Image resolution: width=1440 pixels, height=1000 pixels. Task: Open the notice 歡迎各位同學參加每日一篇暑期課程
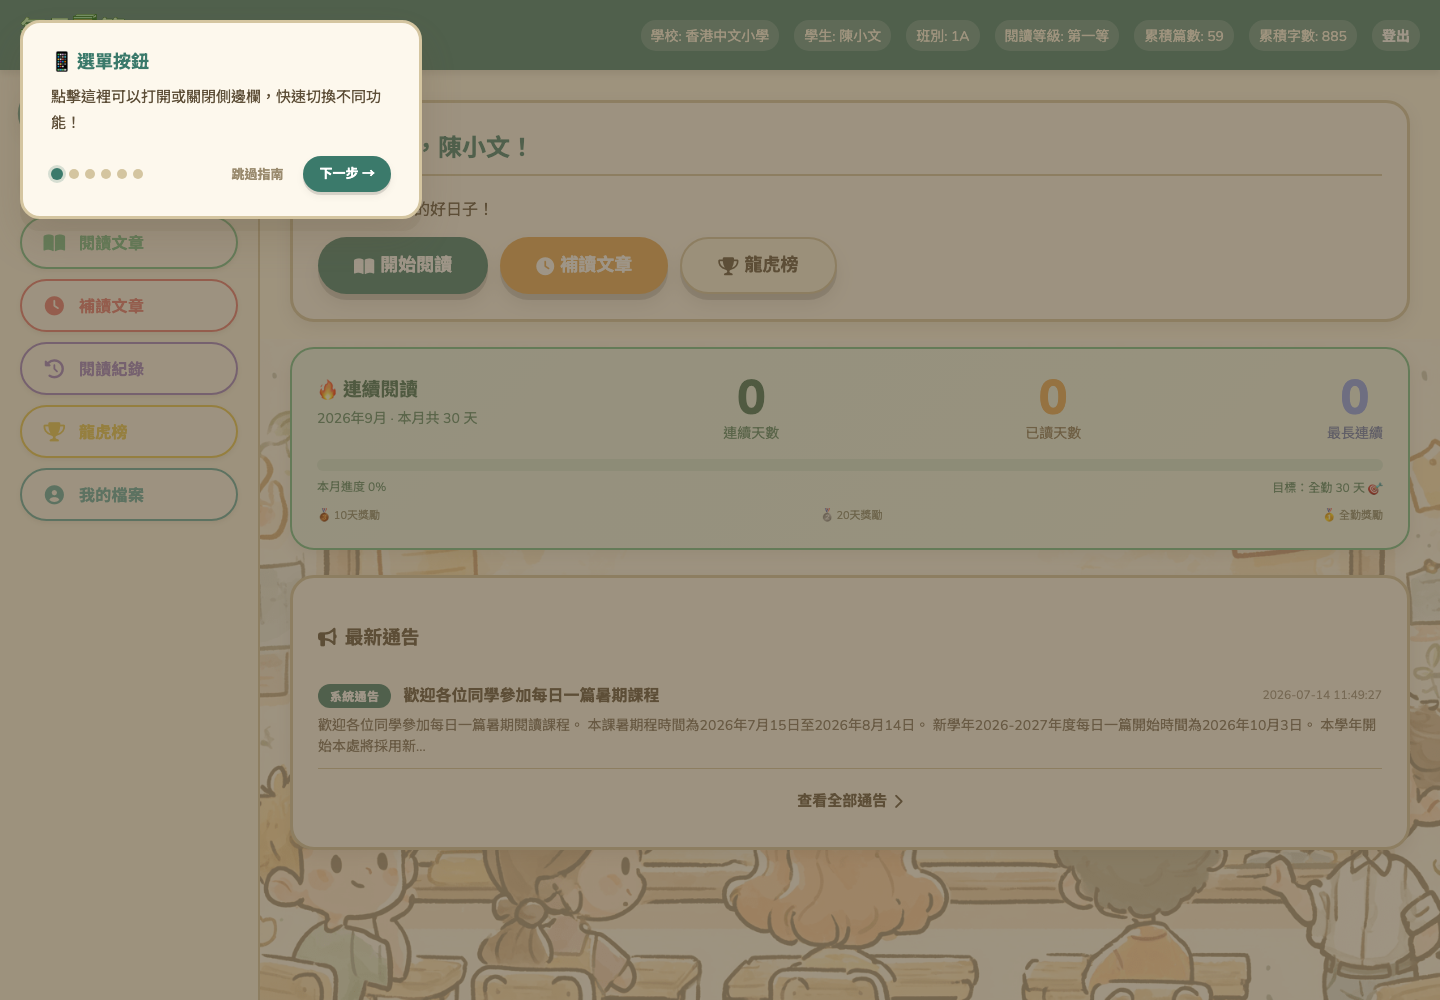click(531, 695)
